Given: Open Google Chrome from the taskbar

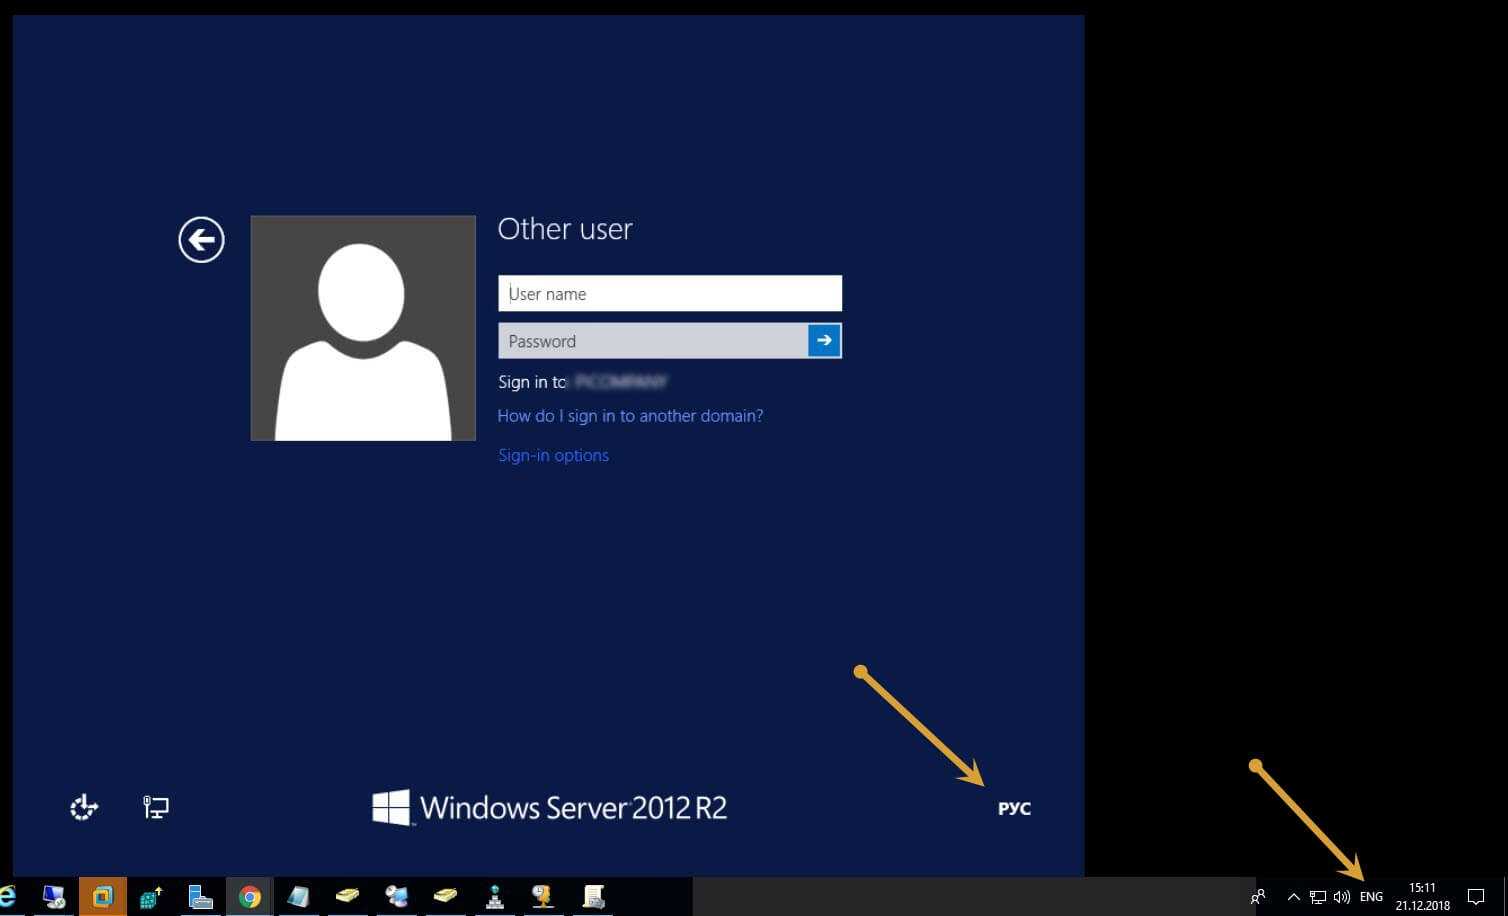Looking at the screenshot, I should coord(250,897).
